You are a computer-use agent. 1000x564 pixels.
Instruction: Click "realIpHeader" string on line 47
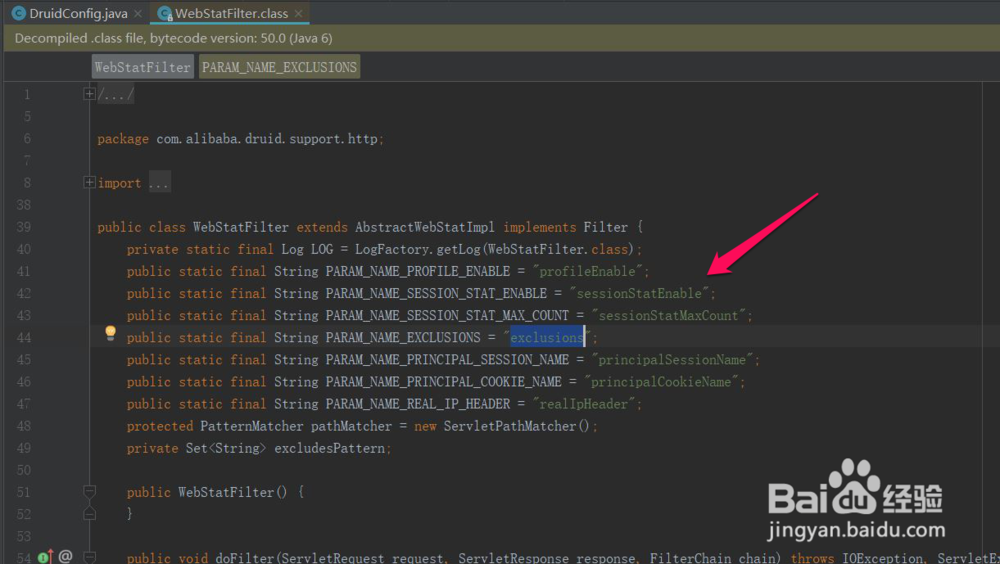[584, 404]
